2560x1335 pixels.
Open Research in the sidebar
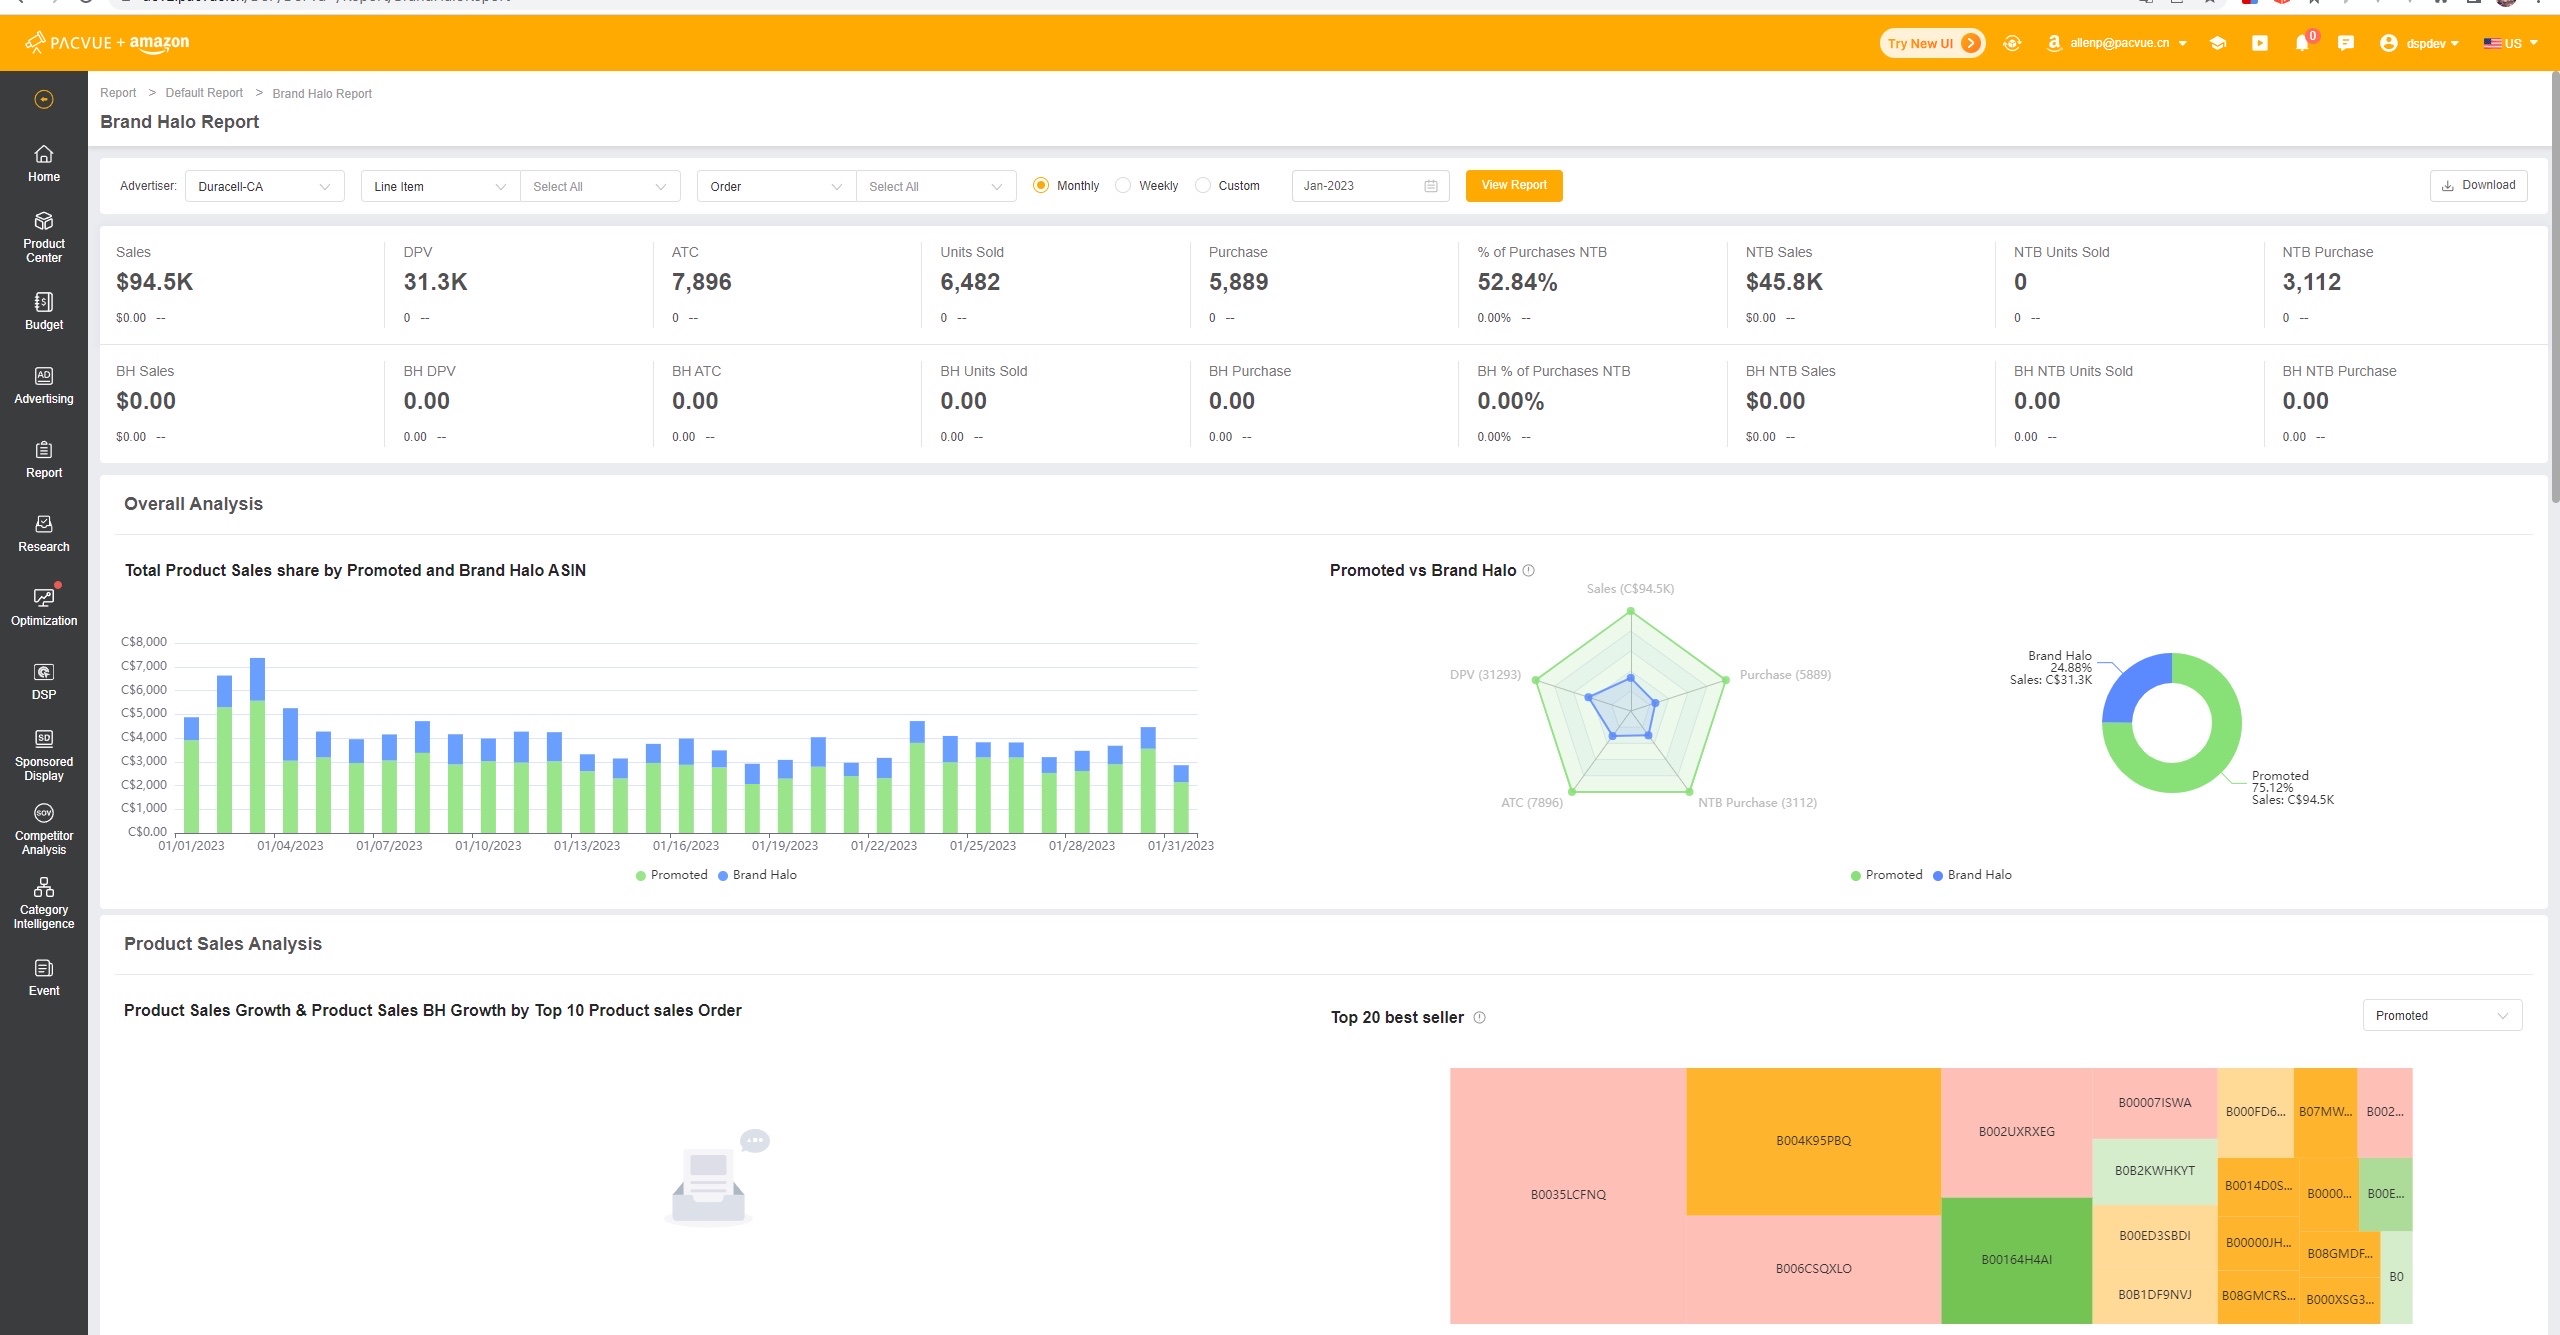point(44,533)
